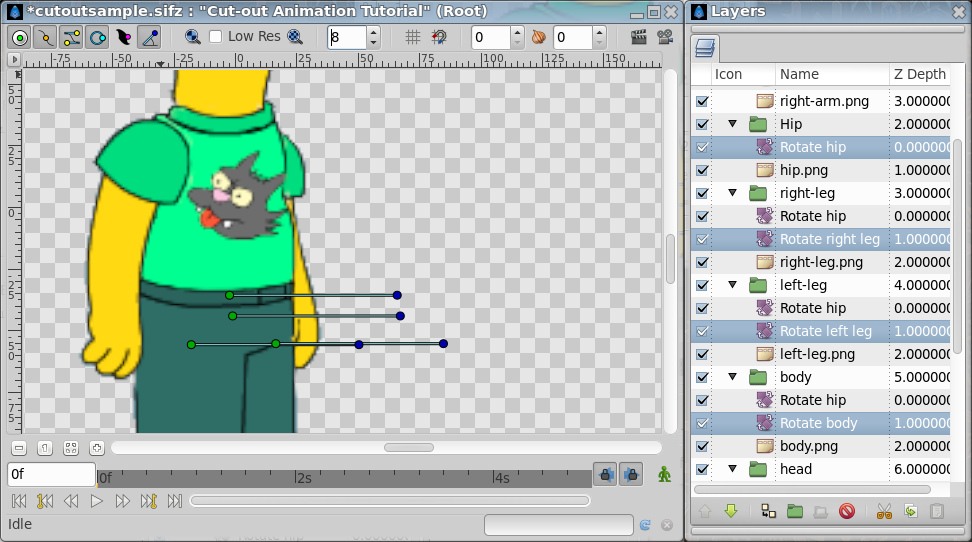Click the current frame 0f field
The image size is (972, 542).
(x=51, y=474)
